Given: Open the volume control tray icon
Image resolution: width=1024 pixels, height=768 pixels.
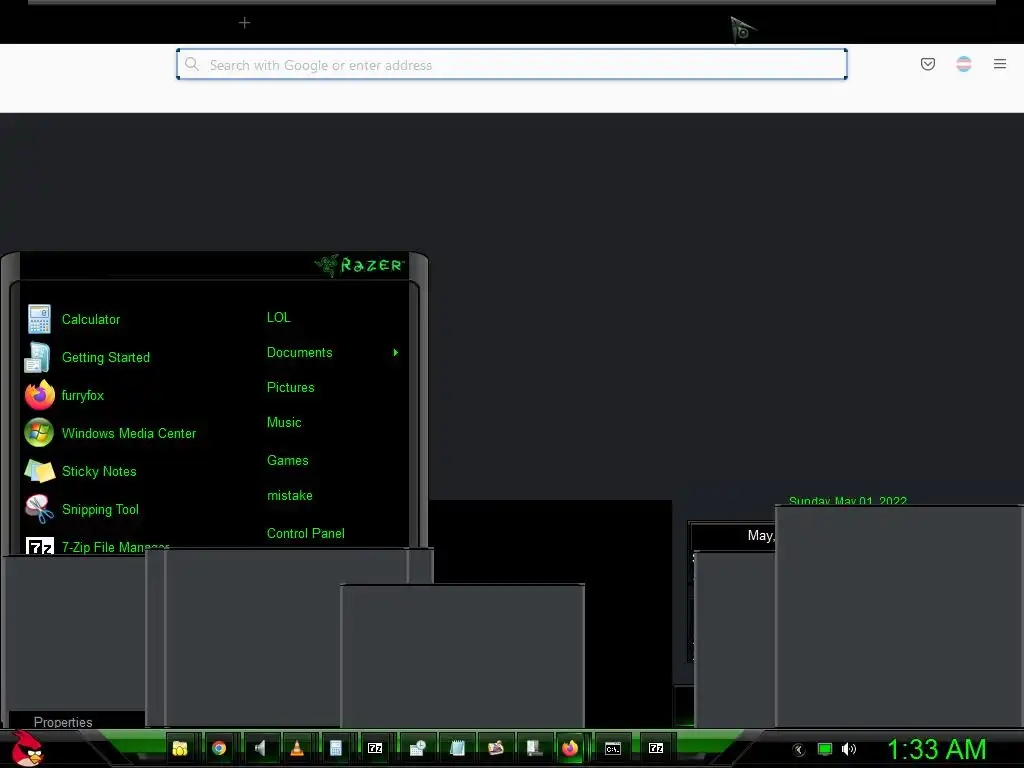Looking at the screenshot, I should pyautogui.click(x=848, y=749).
